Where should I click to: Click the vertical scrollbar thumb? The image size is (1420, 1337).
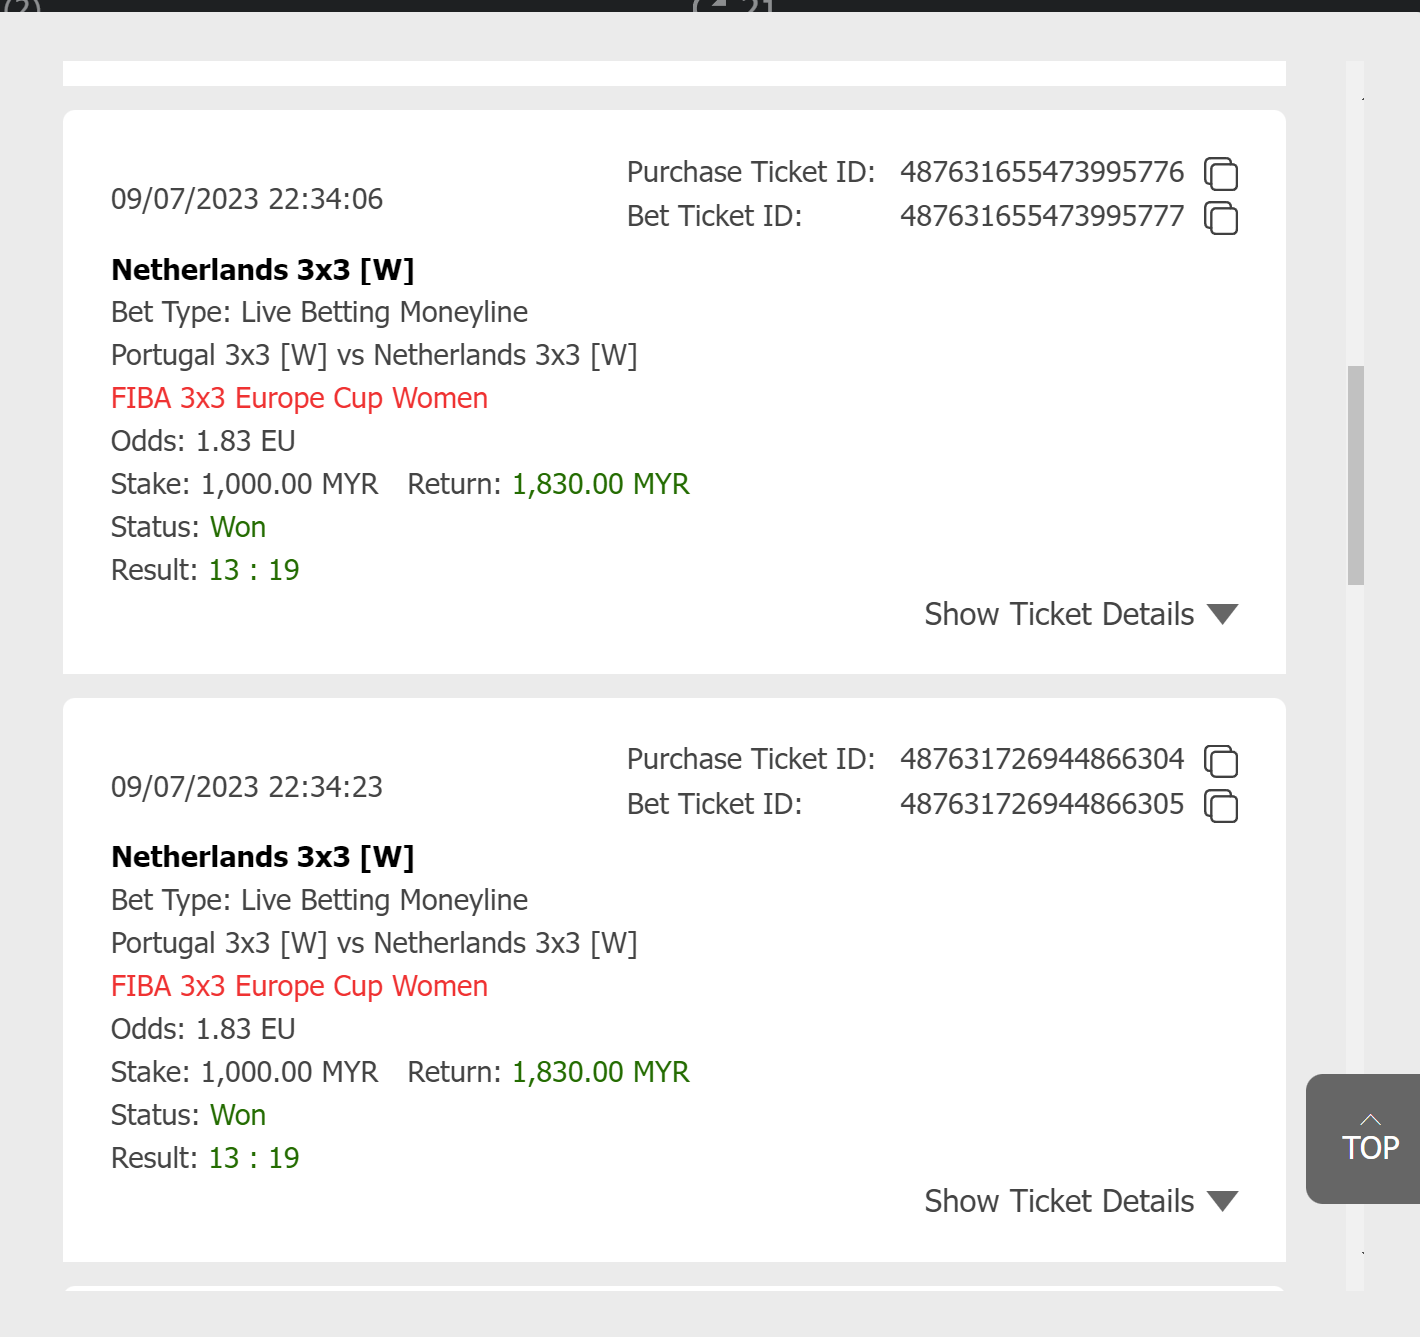pyautogui.click(x=1355, y=475)
